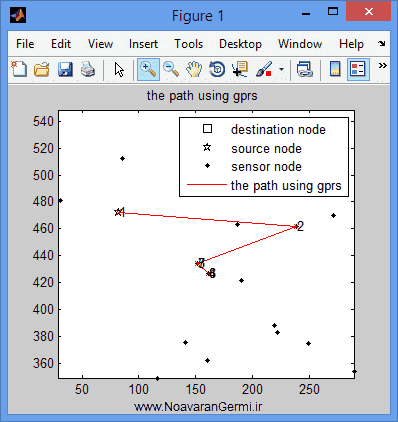
Task: Click the x-axis label www.NoavaranGermi.ir
Action: pyautogui.click(x=198, y=407)
